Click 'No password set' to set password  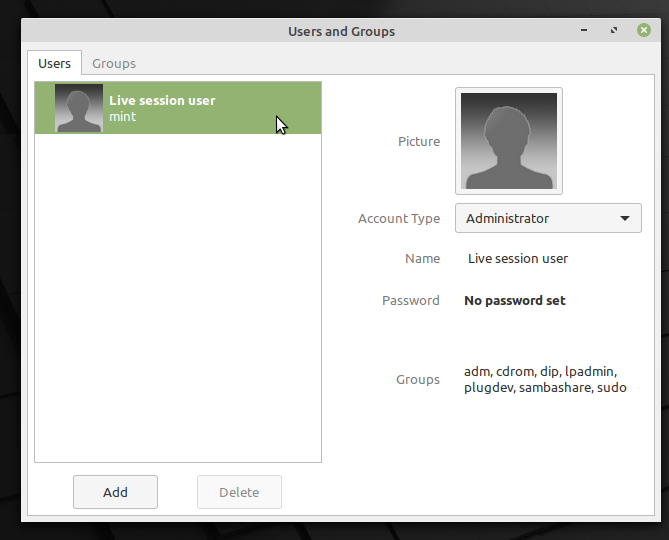click(x=514, y=300)
